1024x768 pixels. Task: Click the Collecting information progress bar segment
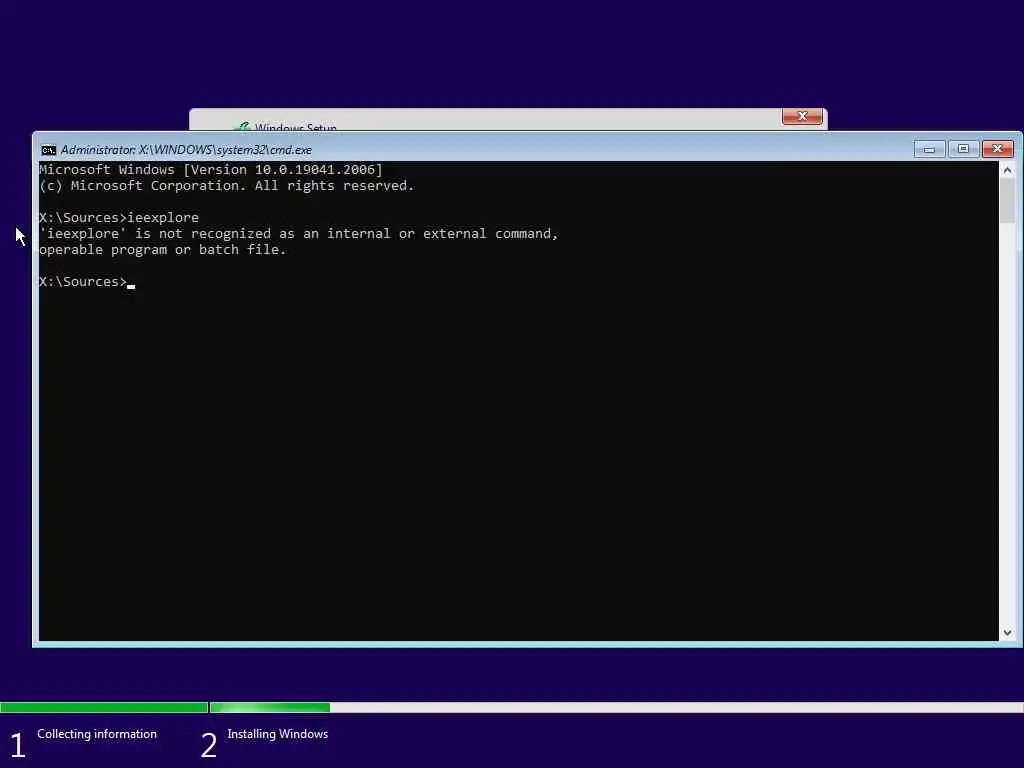click(x=104, y=707)
